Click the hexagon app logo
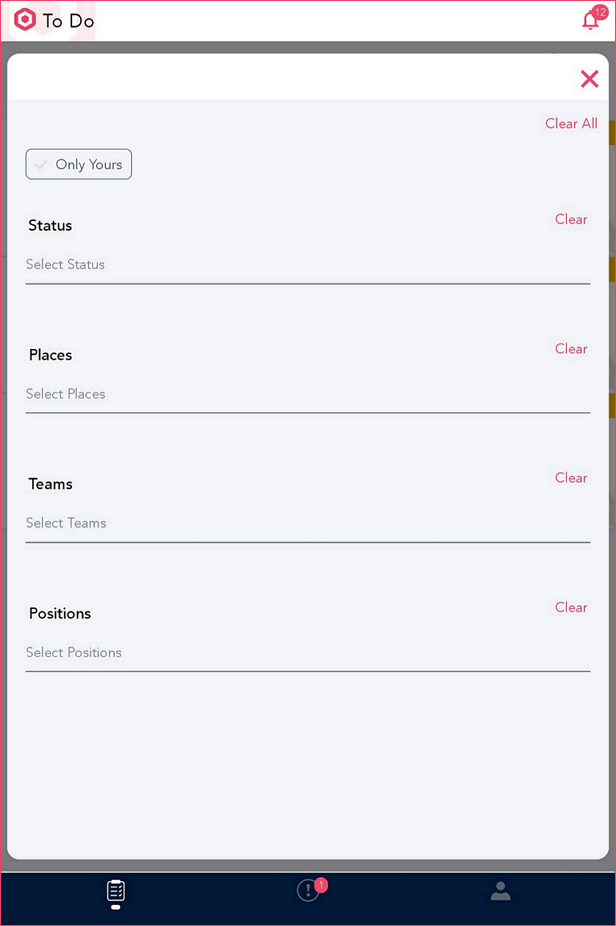Screen dimensions: 616x926 pyautogui.click(x=25, y=20)
